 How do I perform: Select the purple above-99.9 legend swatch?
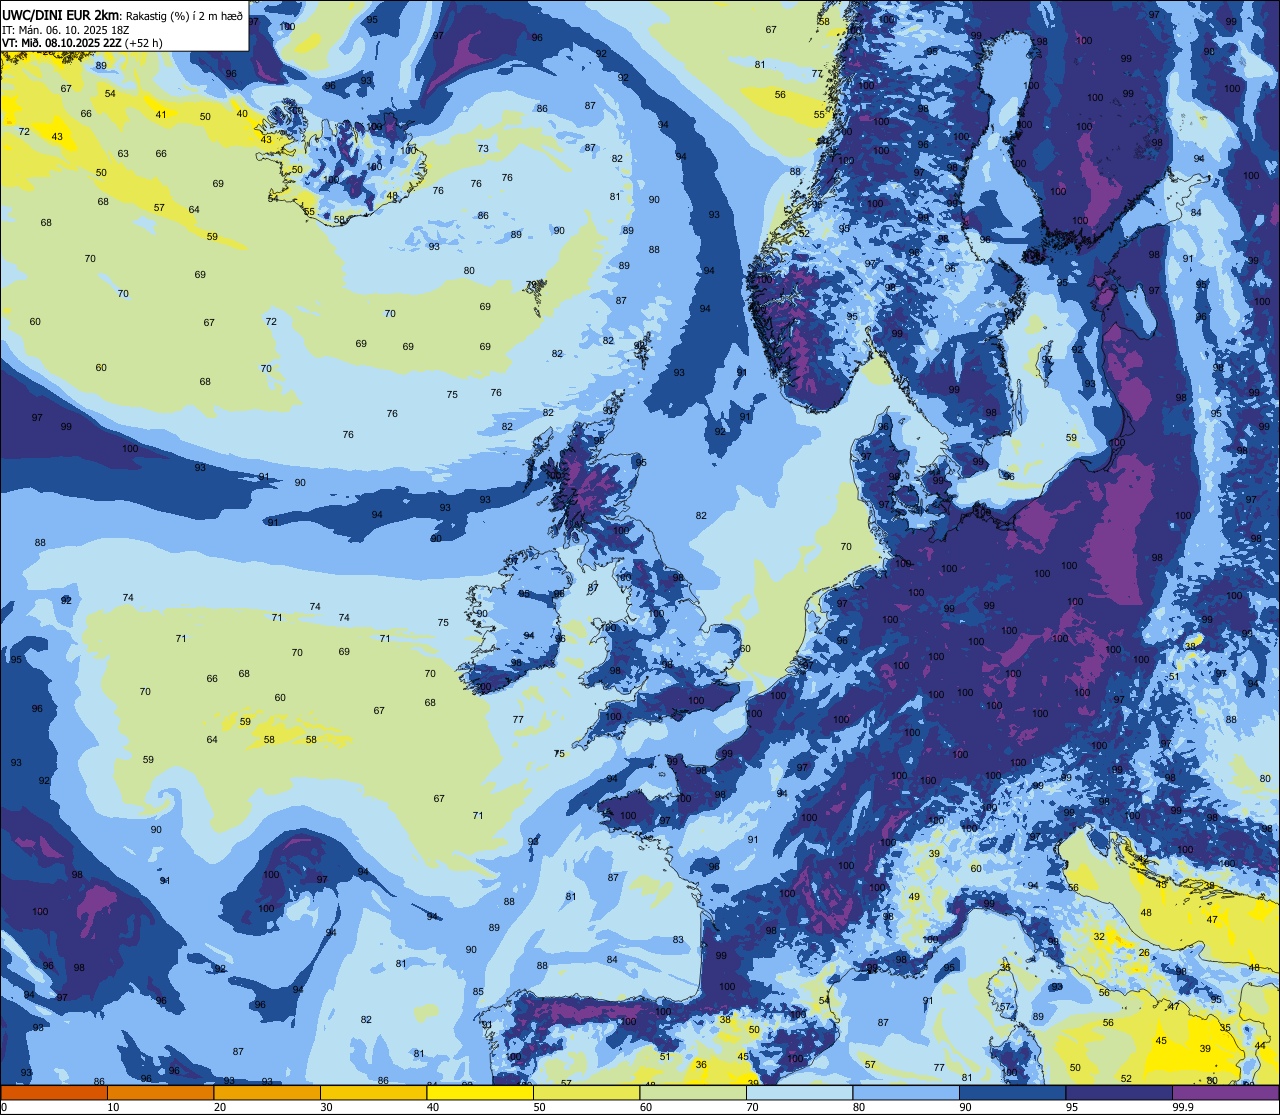[x=1225, y=1092]
